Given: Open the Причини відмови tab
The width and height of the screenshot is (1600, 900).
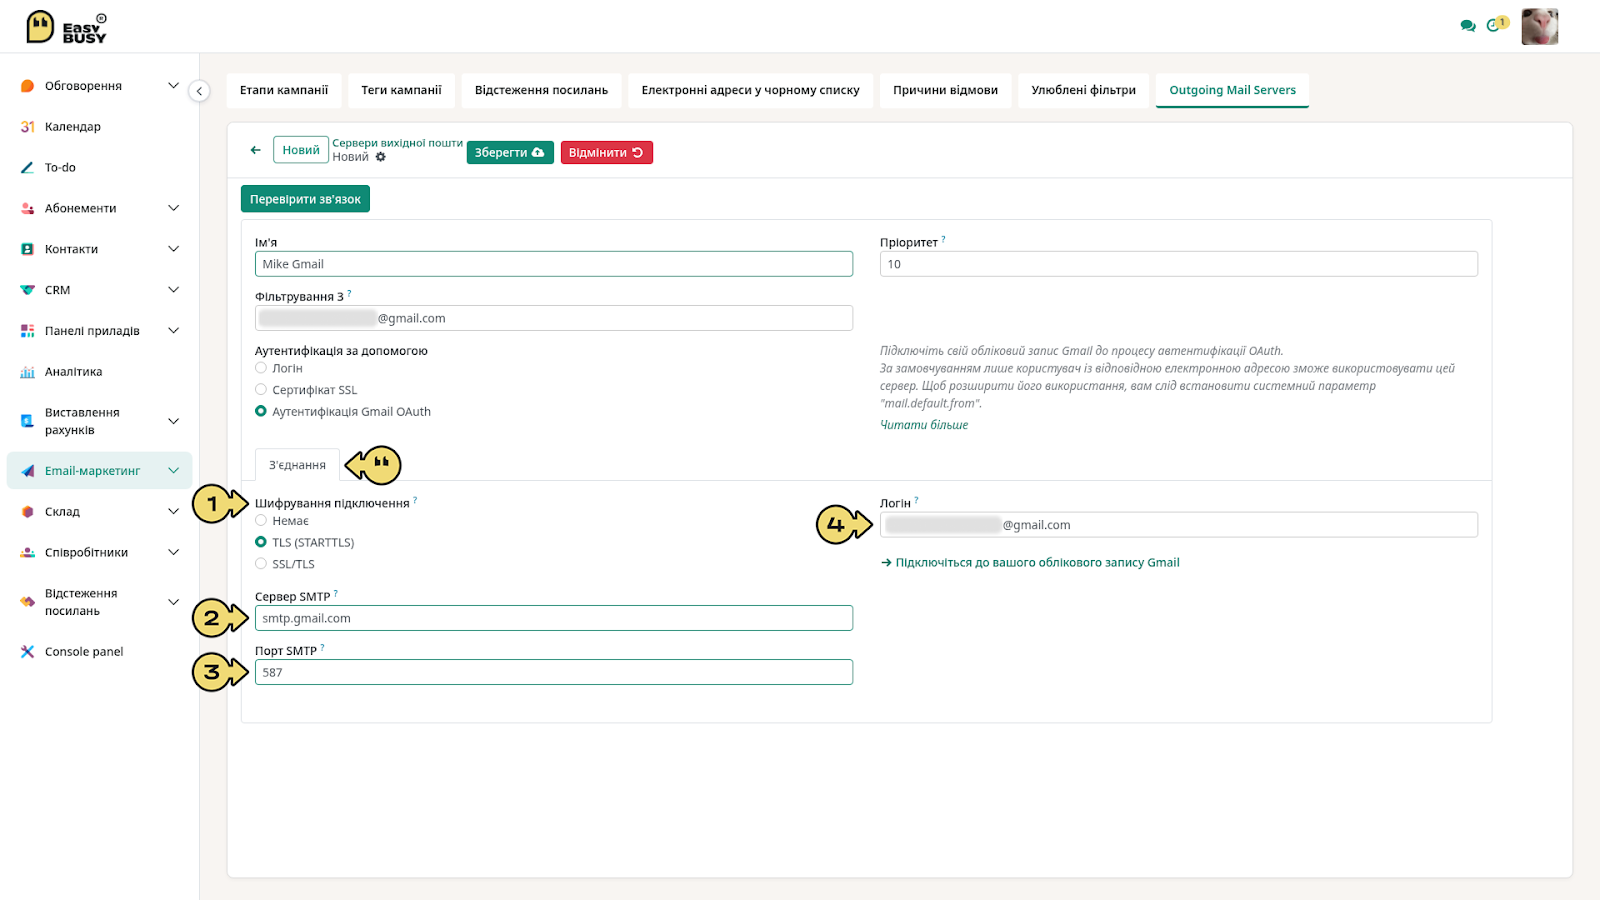Looking at the screenshot, I should coord(945,90).
